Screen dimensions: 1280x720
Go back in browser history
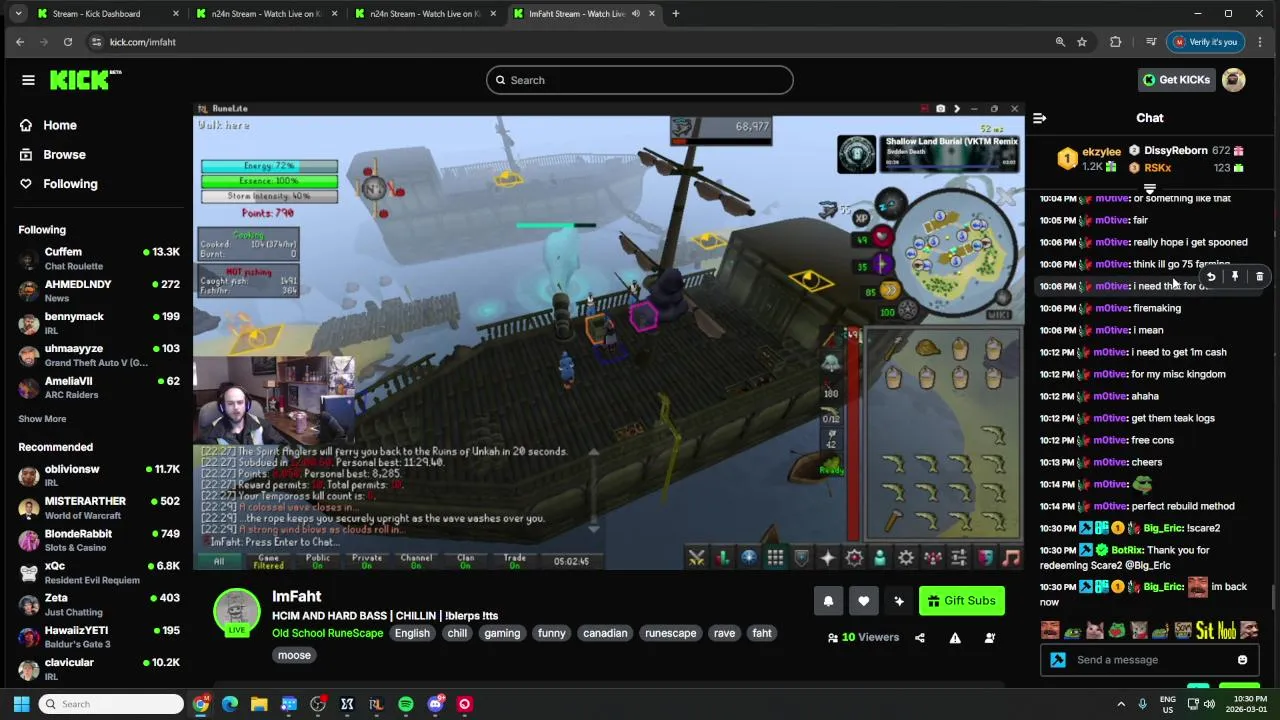pyautogui.click(x=20, y=42)
